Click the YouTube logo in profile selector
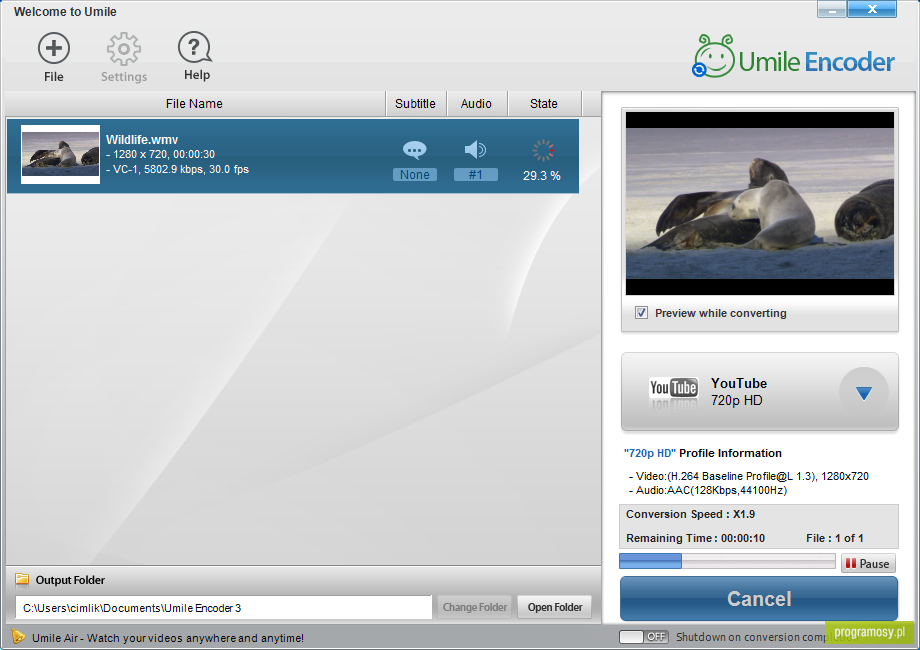 click(674, 388)
